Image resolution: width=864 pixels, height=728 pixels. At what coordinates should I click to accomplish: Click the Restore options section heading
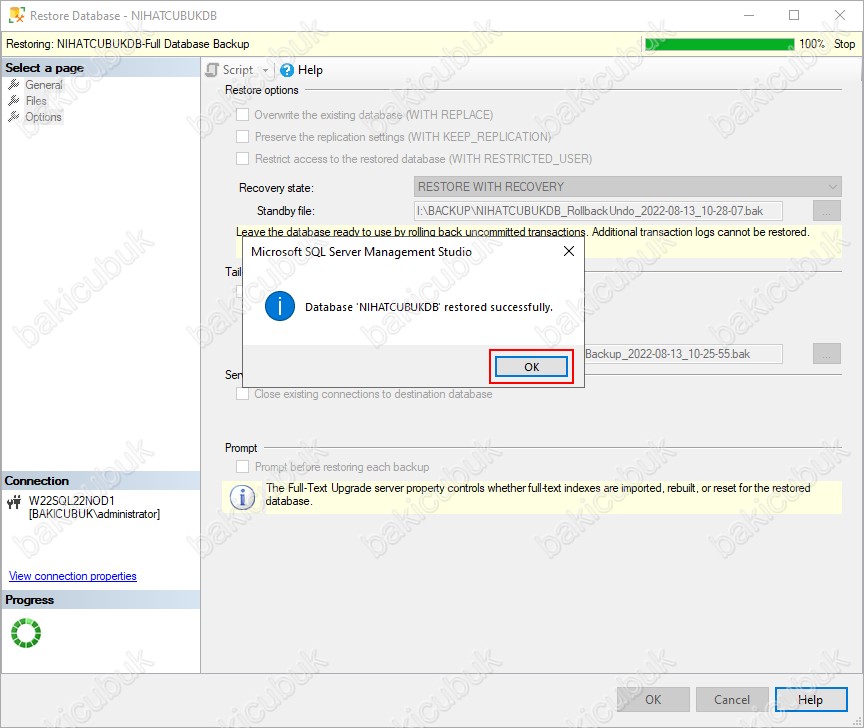(x=262, y=90)
